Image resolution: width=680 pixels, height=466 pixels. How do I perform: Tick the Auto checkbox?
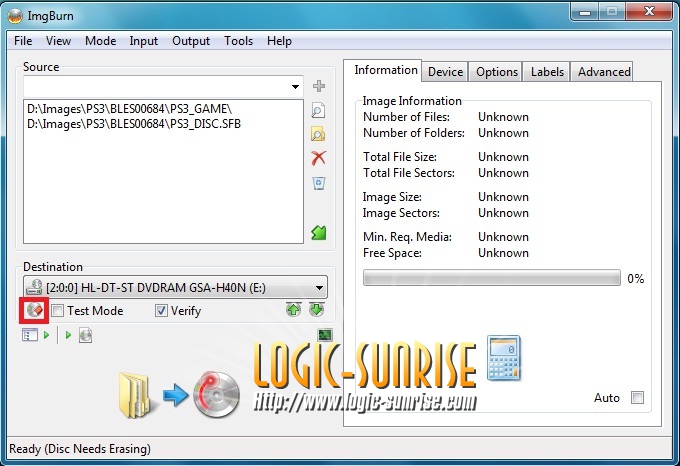tap(637, 398)
